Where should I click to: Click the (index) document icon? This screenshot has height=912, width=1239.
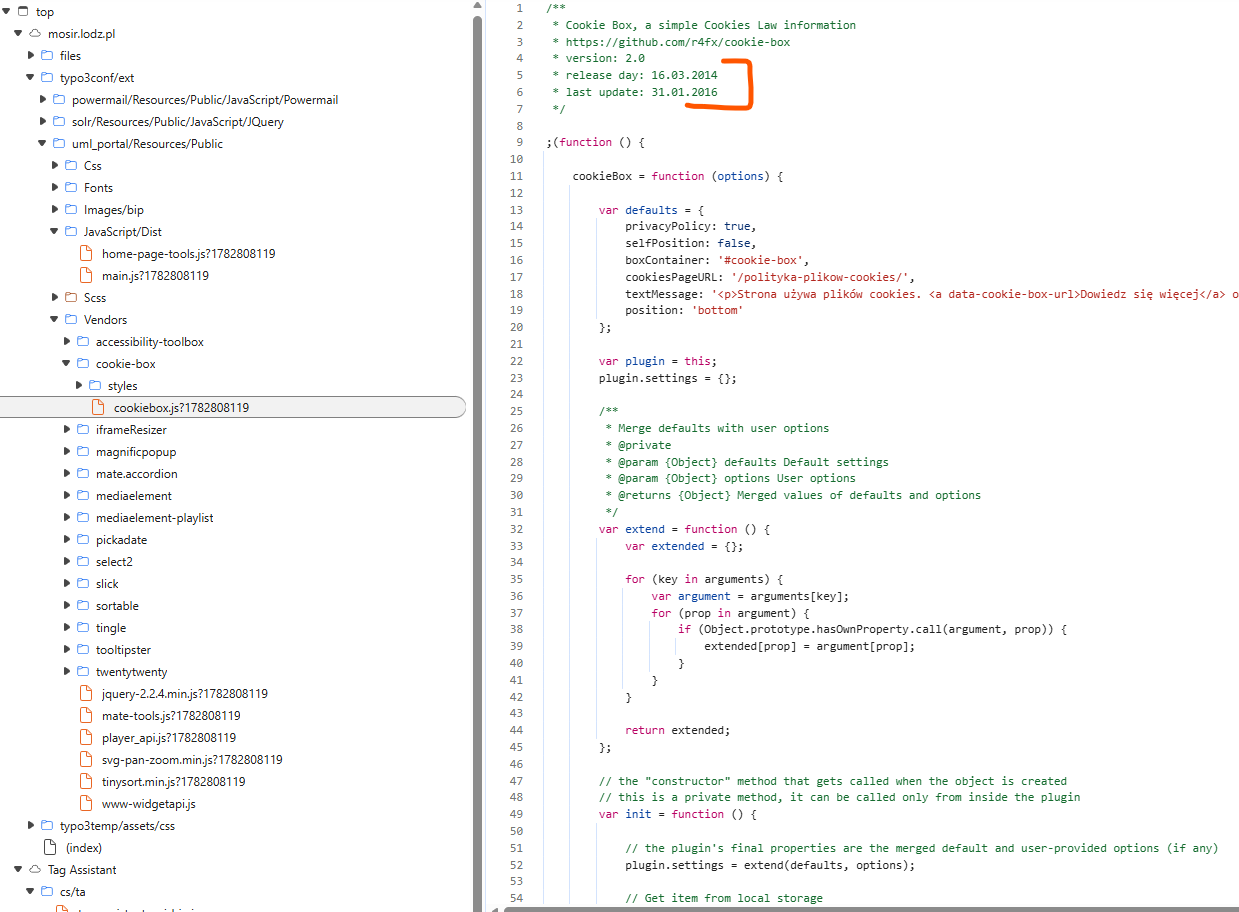point(50,847)
